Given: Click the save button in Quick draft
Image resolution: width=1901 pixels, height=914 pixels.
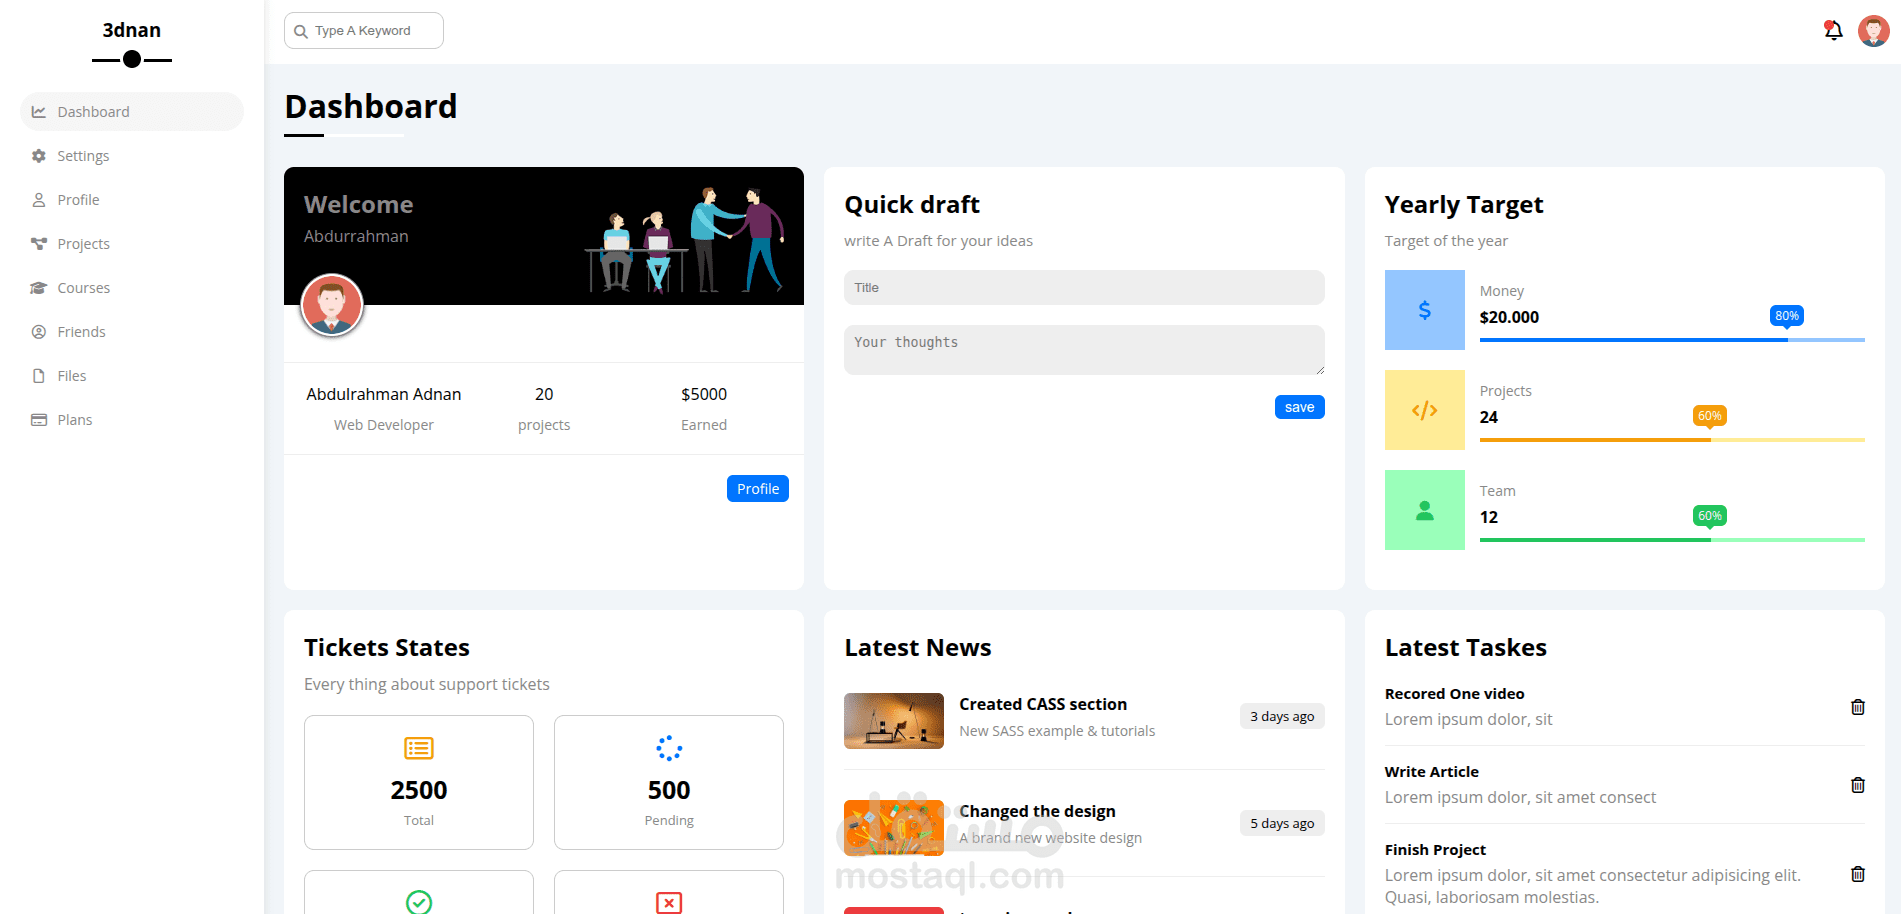Looking at the screenshot, I should [1299, 407].
